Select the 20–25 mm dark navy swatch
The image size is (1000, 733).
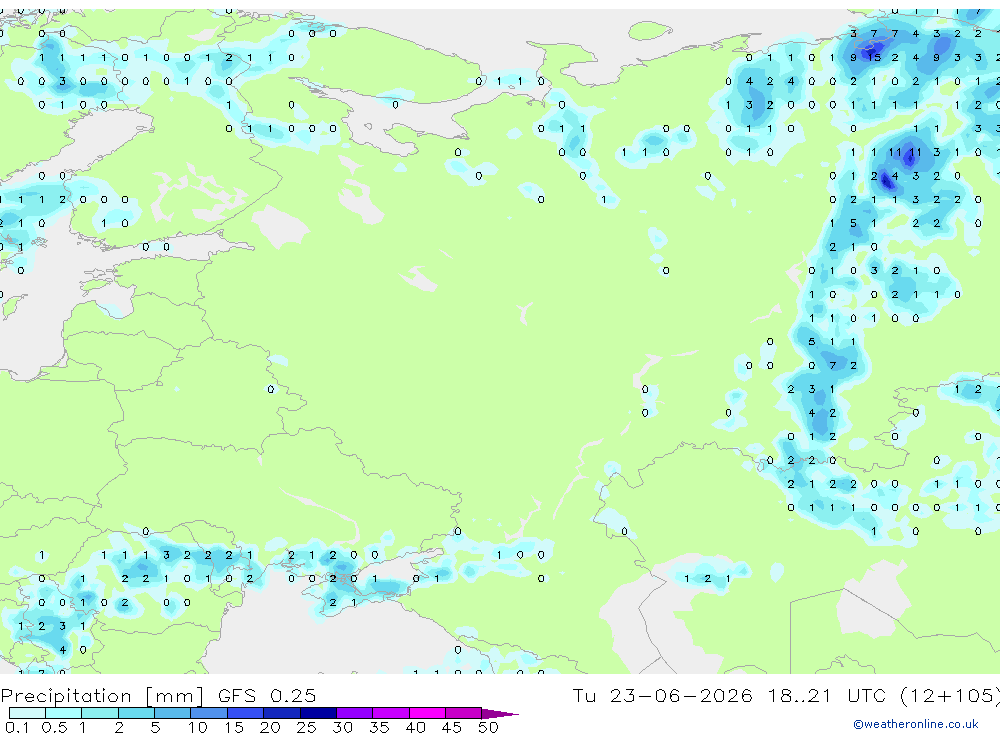(x=281, y=713)
